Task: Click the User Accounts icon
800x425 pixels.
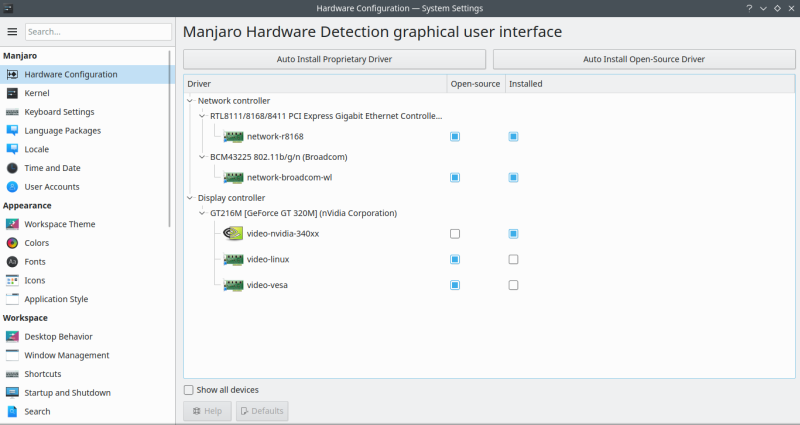Action: 12,187
